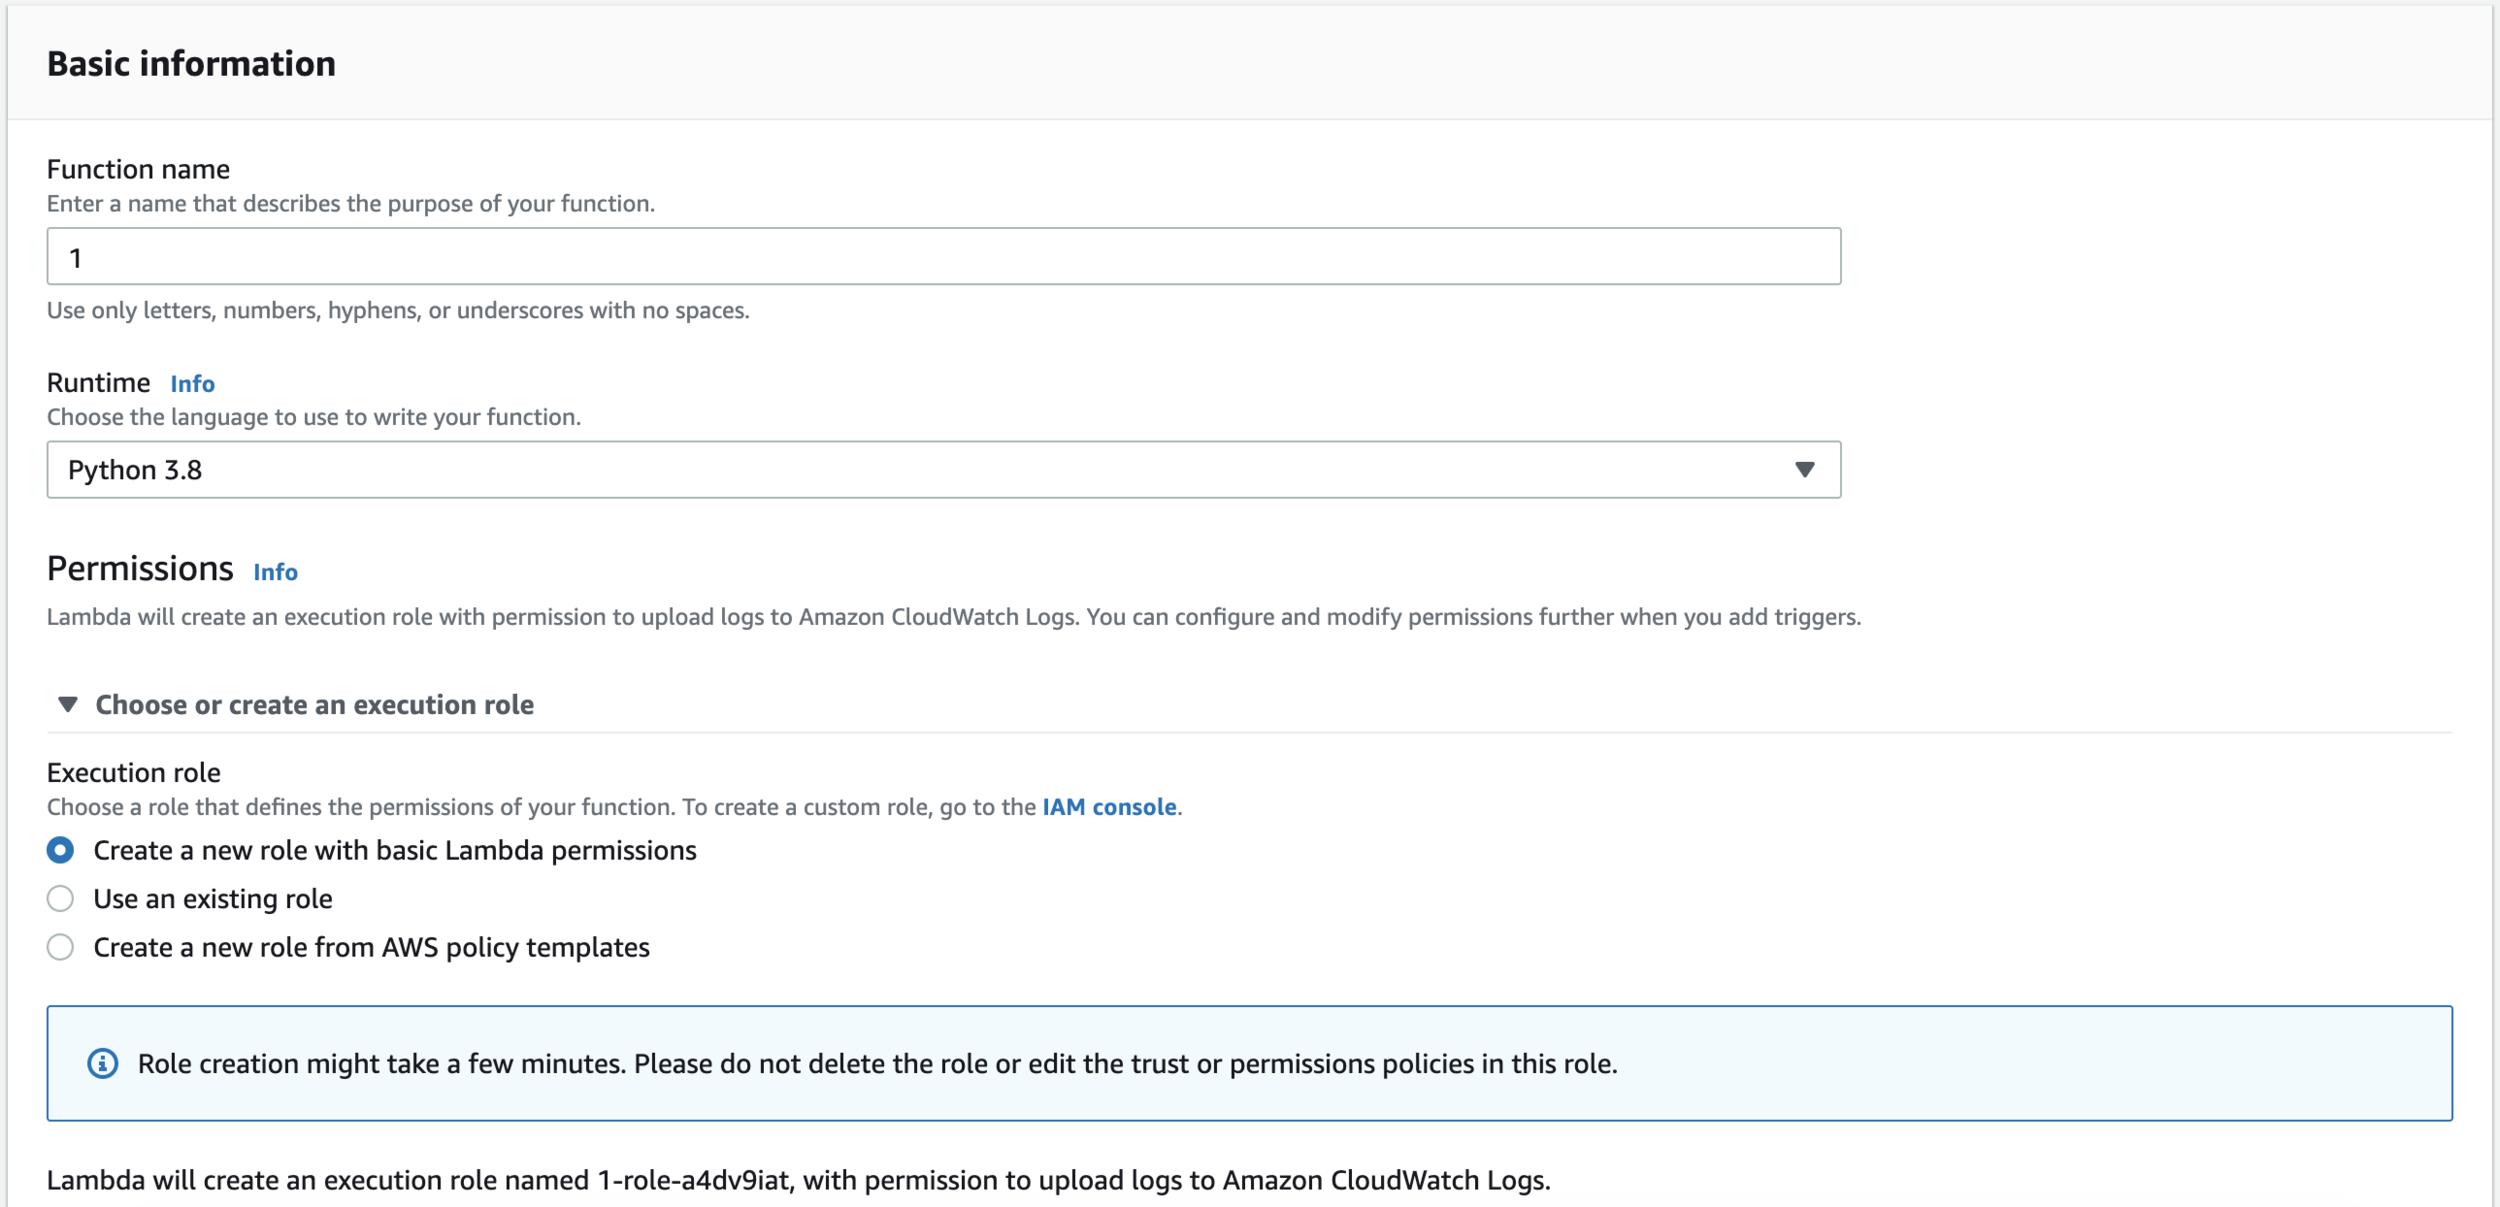
Task: Select "Create a new role with basic Lambda permissions"
Action: [x=60, y=850]
